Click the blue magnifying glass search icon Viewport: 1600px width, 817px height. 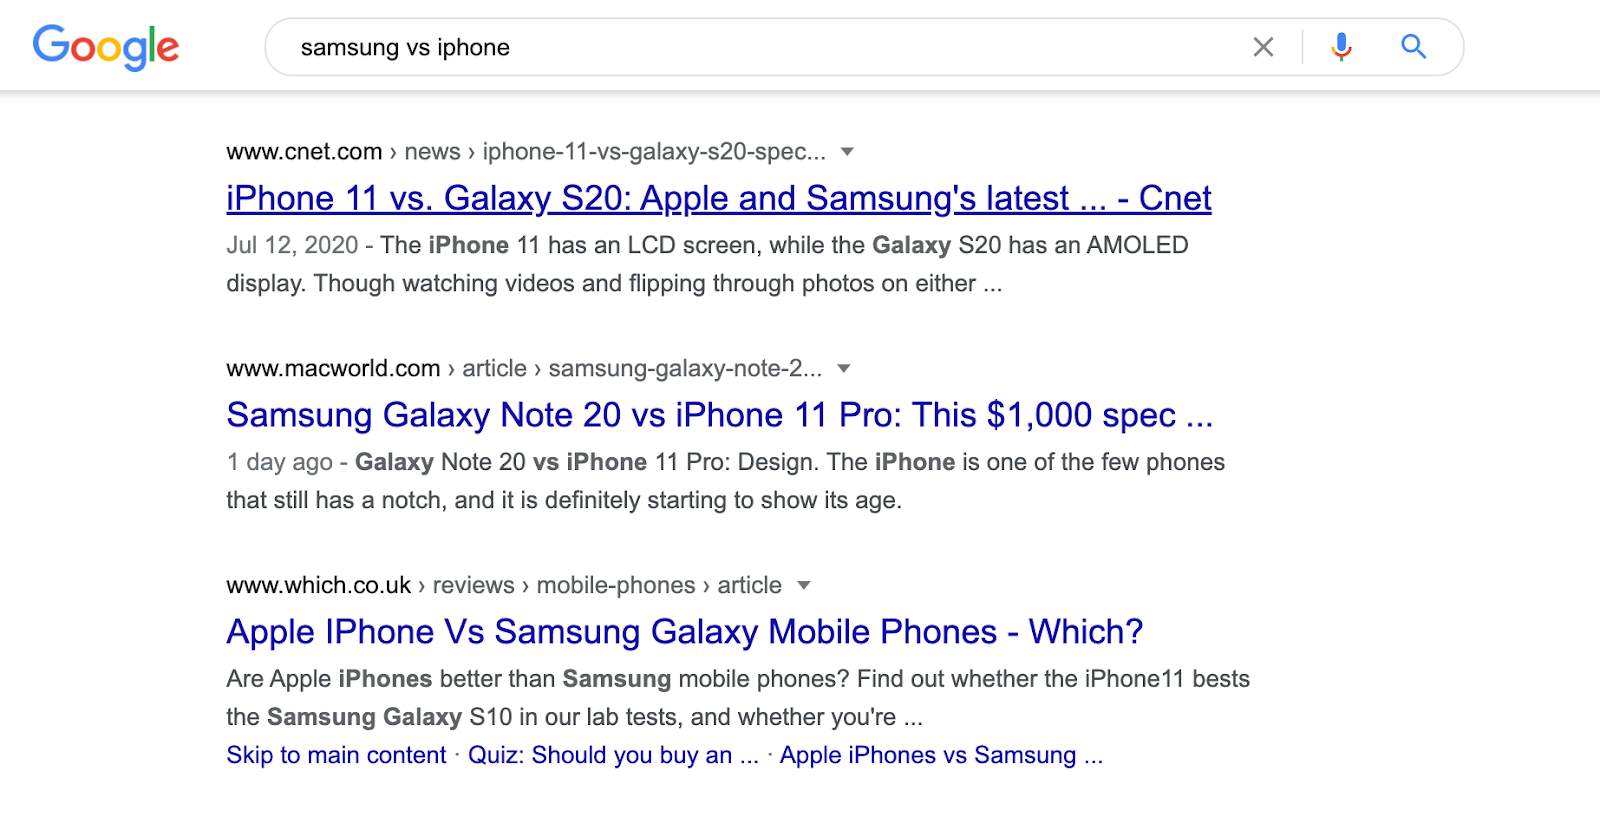1413,47
